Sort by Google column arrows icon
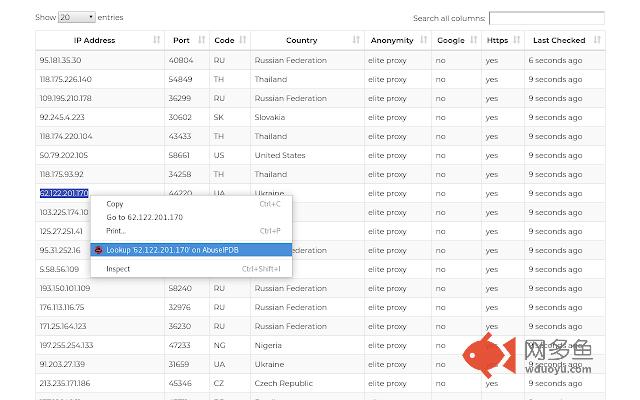The height and width of the screenshot is (400, 640). 473,40
